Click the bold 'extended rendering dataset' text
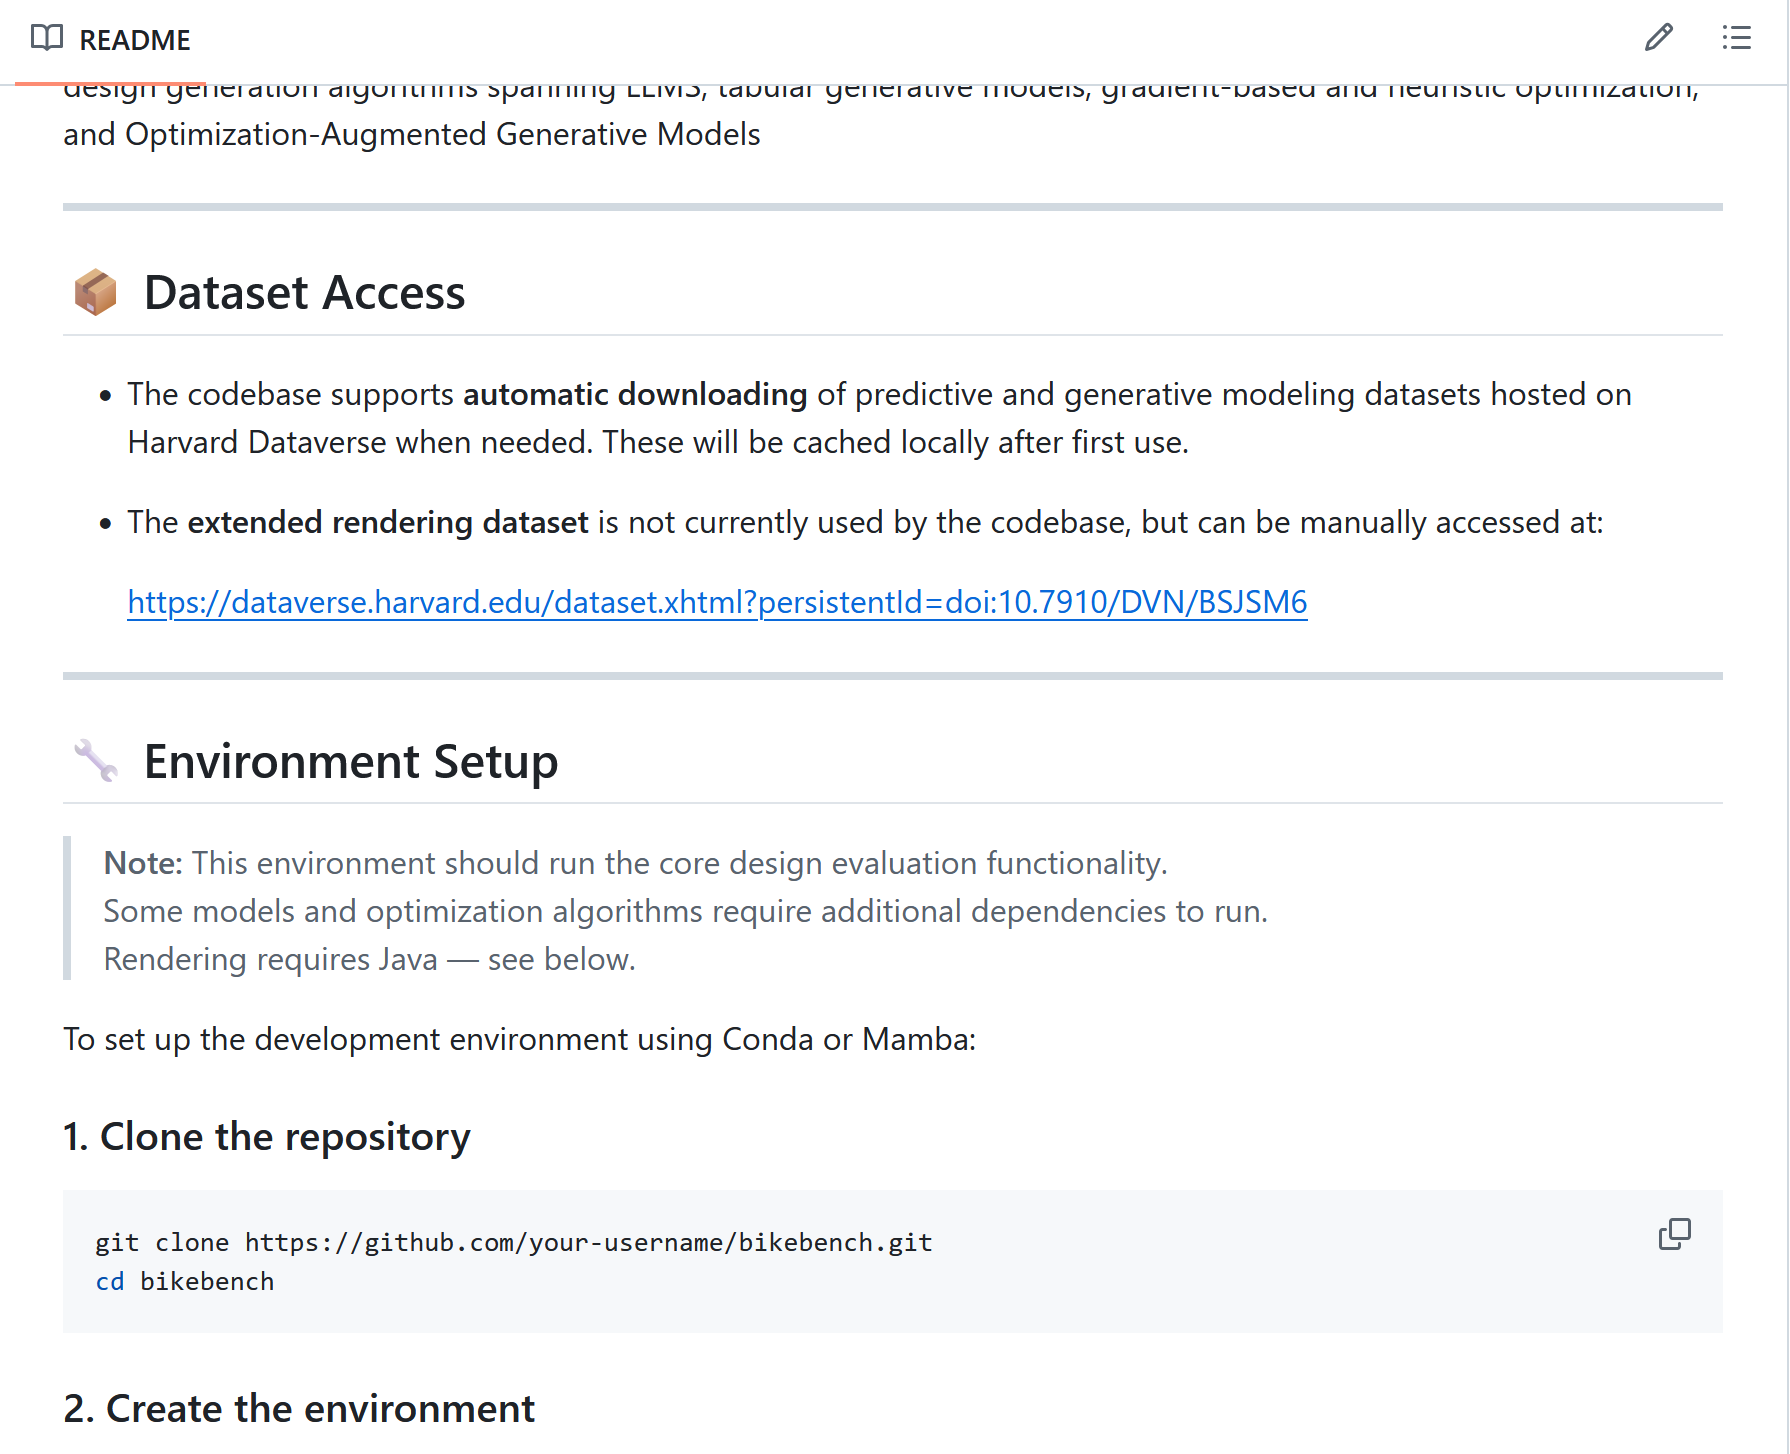1790x1454 pixels. (x=388, y=523)
